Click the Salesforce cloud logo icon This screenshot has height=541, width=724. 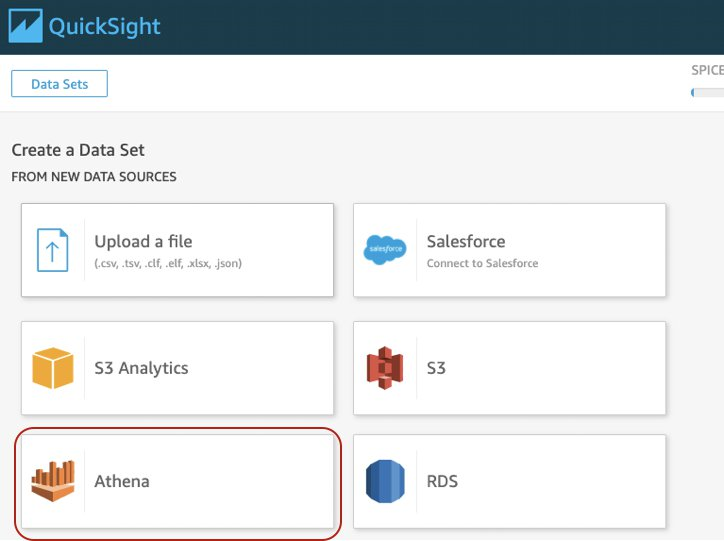point(385,250)
